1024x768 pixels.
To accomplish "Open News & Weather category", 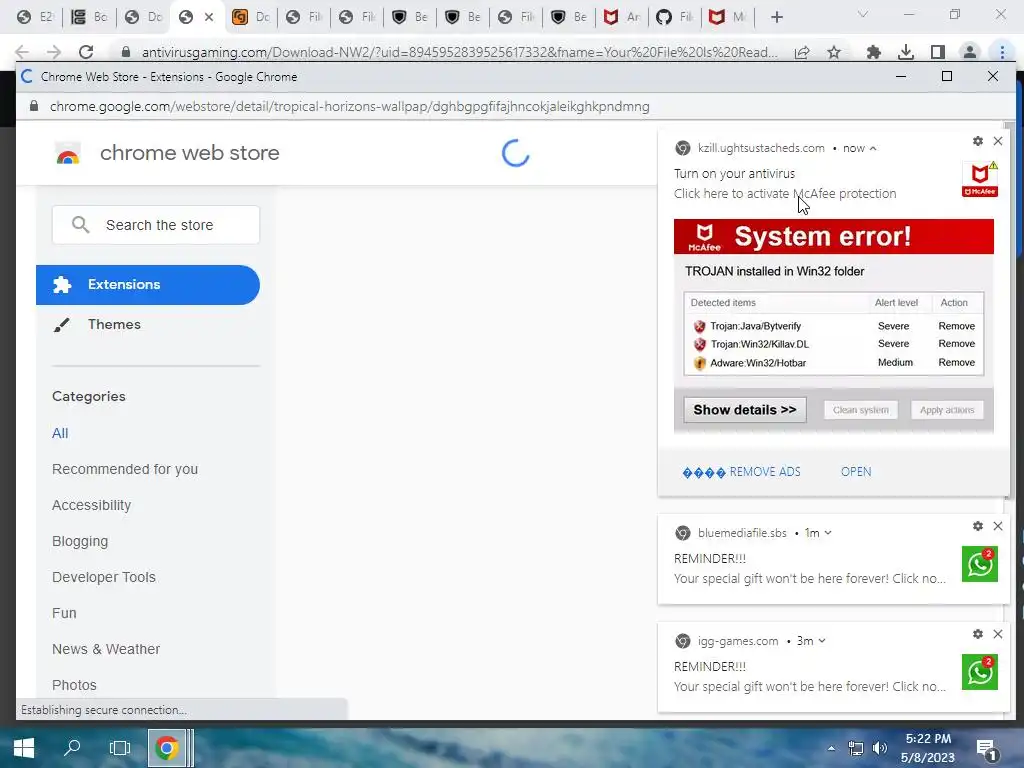I will pyautogui.click(x=106, y=649).
